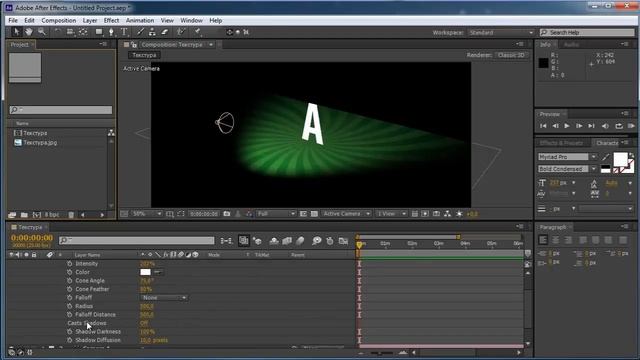Select the Selection arrow tool
This screenshot has width=640, height=360.
coord(16,32)
